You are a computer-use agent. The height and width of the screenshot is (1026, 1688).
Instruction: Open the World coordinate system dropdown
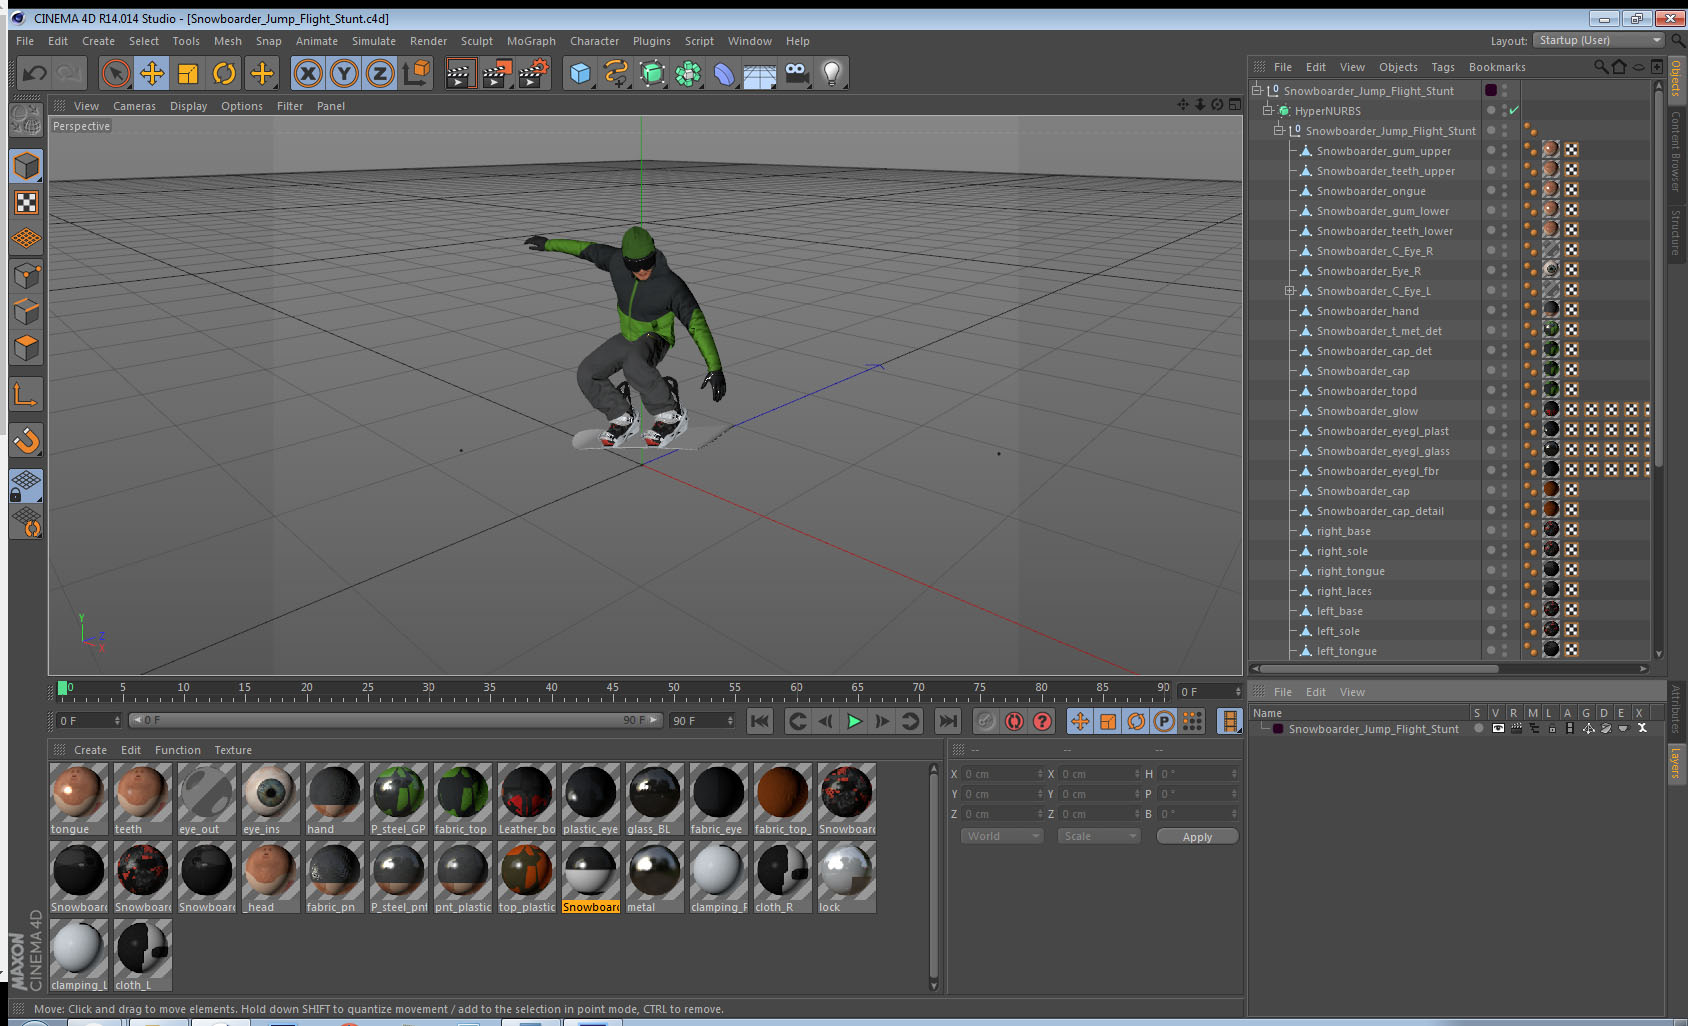(1003, 836)
